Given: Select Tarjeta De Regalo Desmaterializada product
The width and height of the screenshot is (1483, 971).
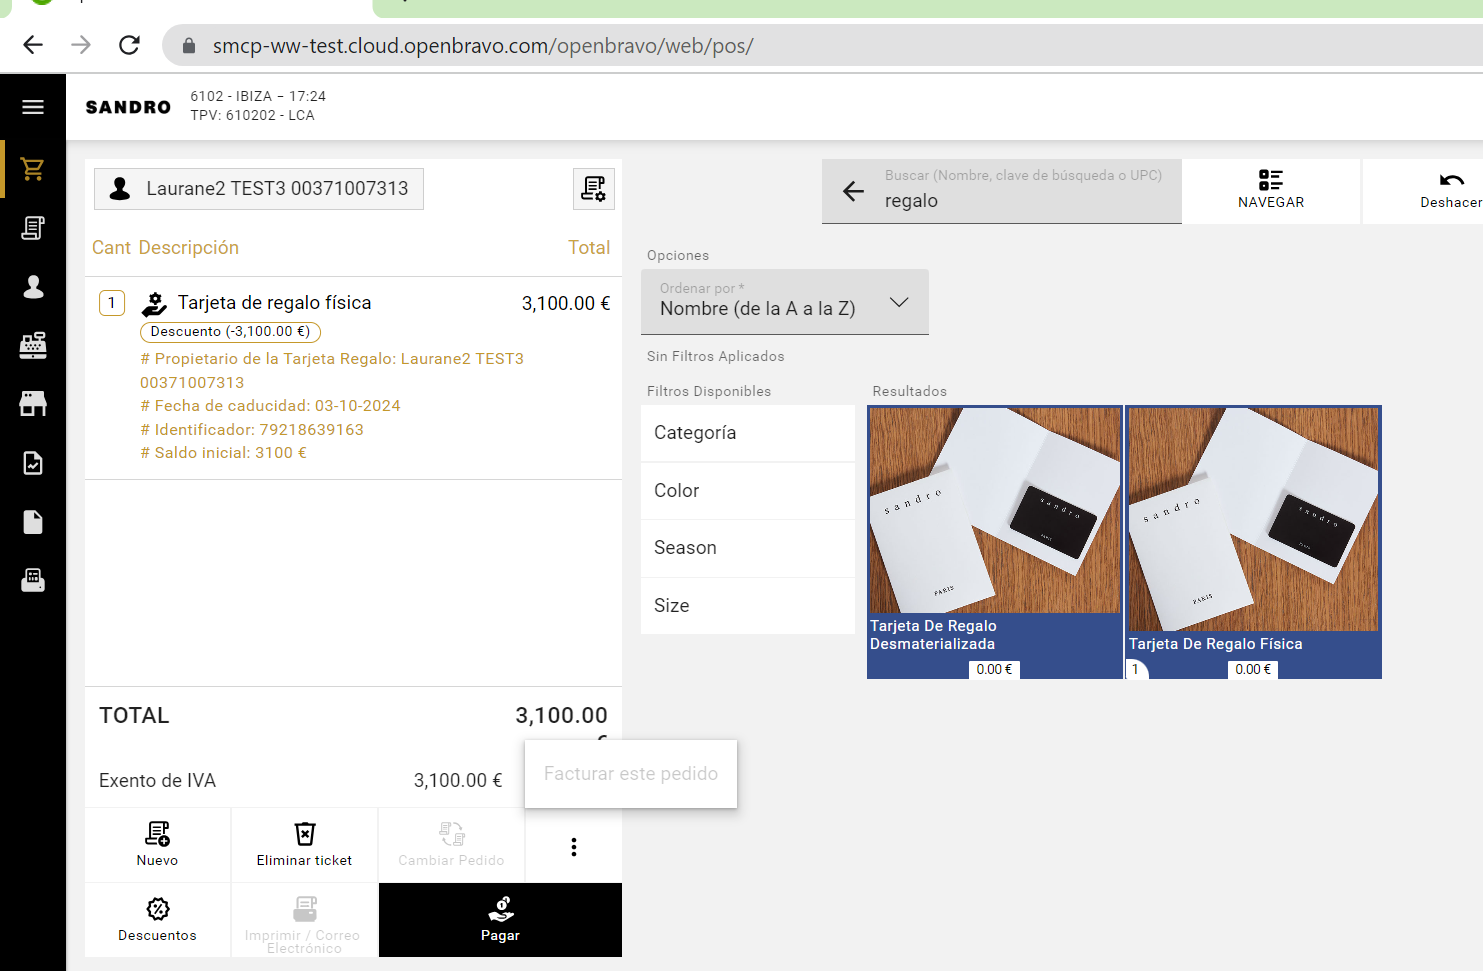Looking at the screenshot, I should 994,541.
